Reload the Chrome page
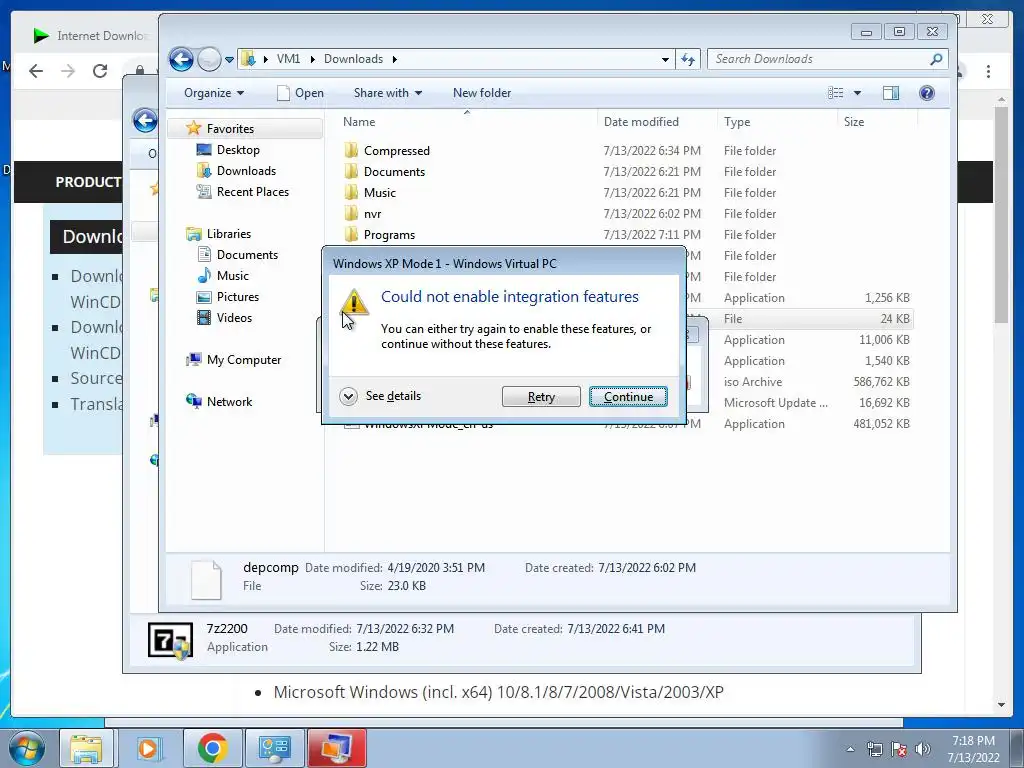This screenshot has width=1024, height=768. tap(100, 71)
